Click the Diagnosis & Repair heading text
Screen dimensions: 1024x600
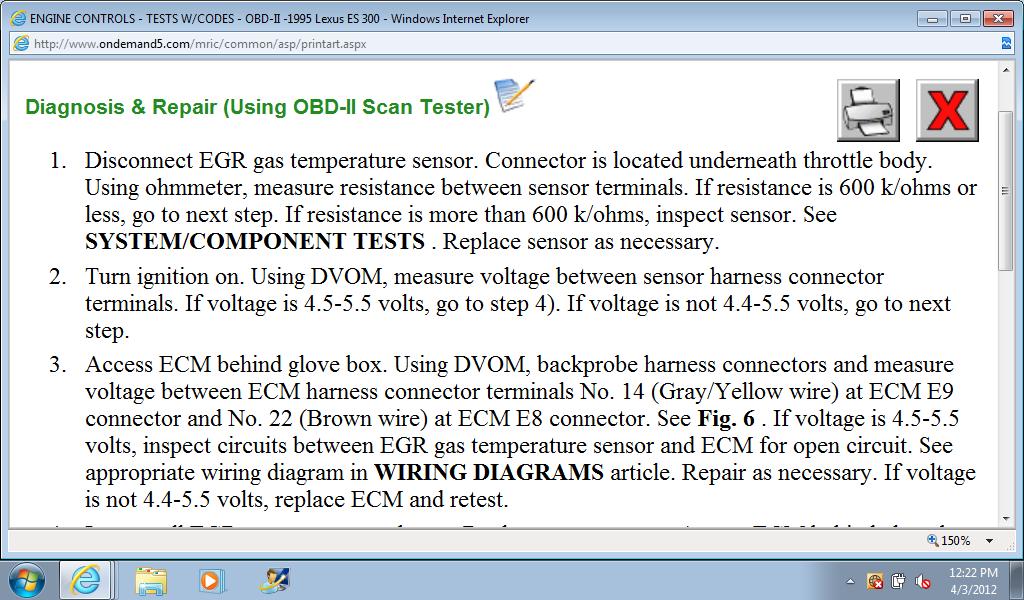point(257,106)
